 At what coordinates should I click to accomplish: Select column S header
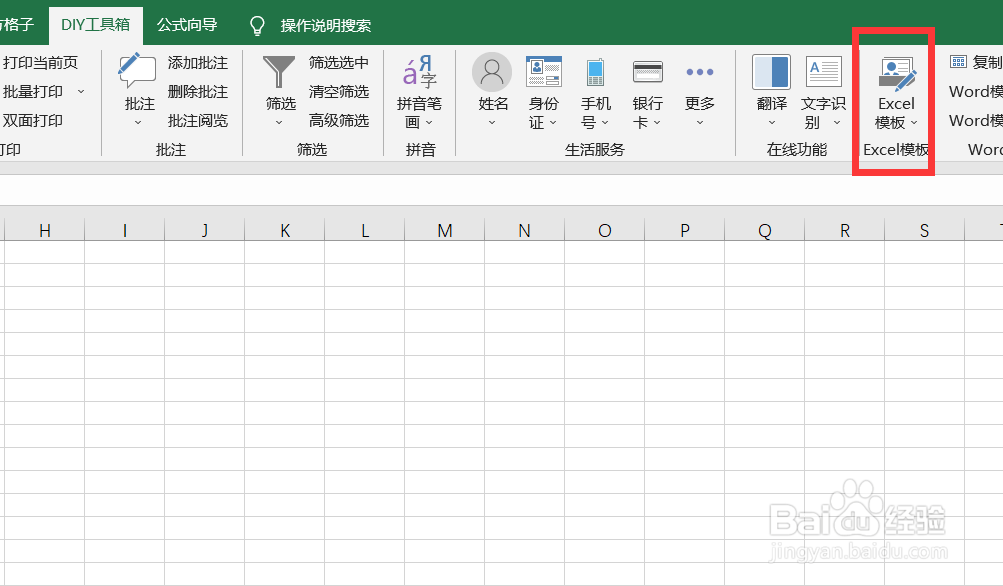pyautogui.click(x=924, y=230)
